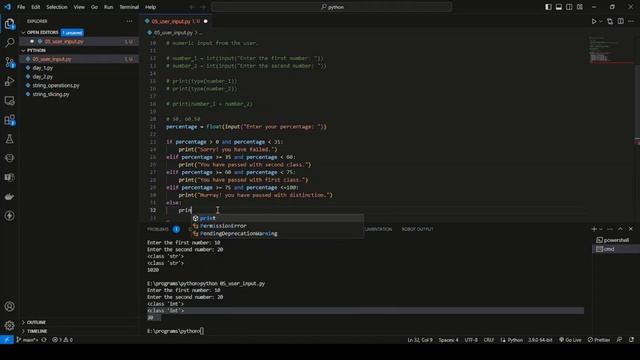Open the Help menu
This screenshot has width=640, height=360.
click(151, 7)
